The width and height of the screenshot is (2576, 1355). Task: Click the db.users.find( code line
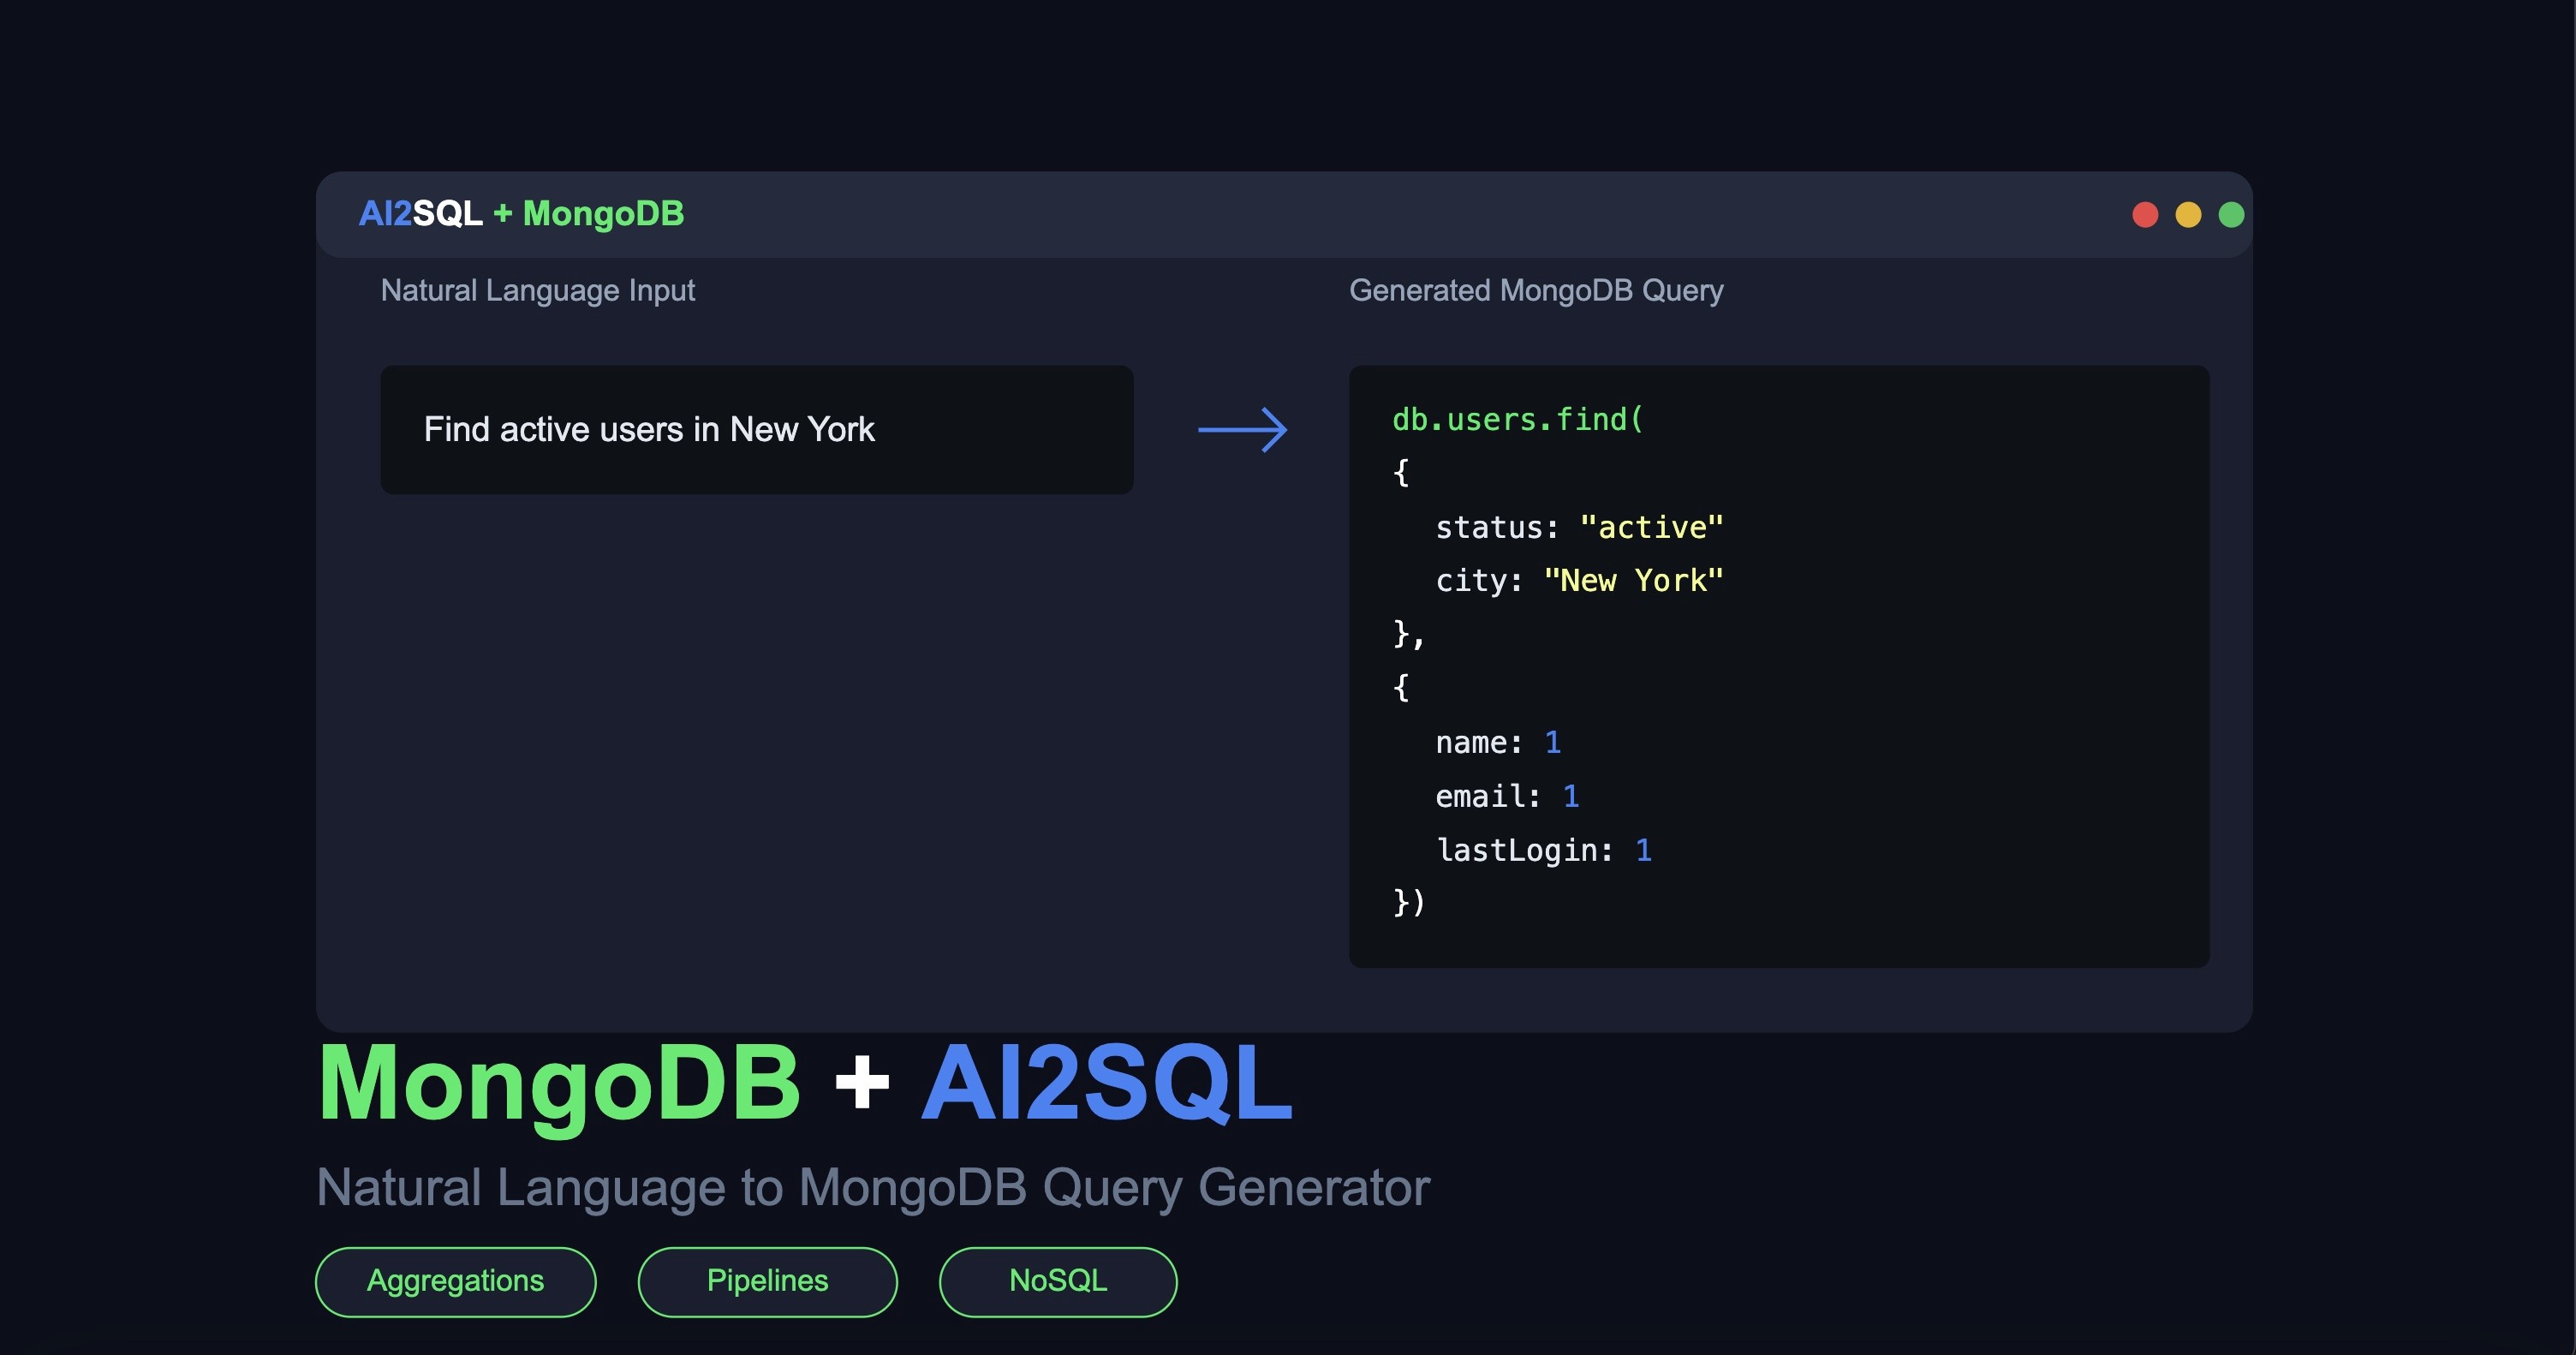click(1518, 420)
